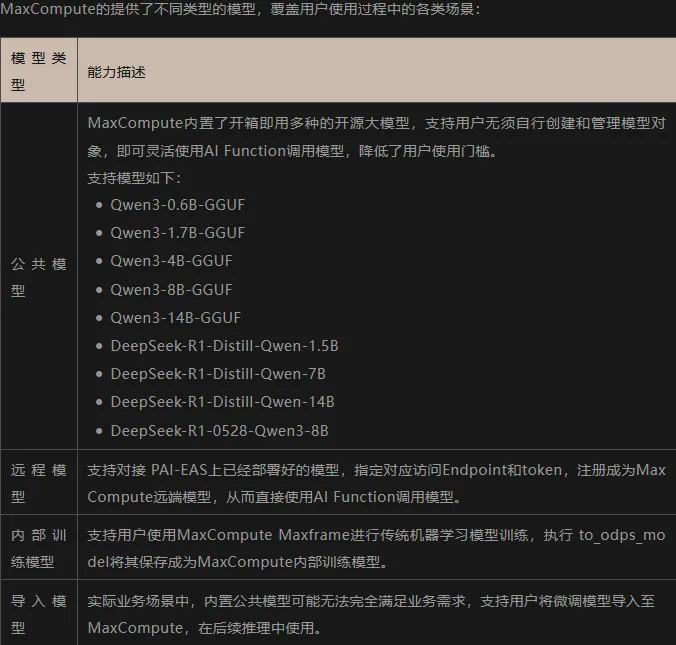Select list item Qwen3-0.6B-GGUF
The width and height of the screenshot is (676, 645).
(x=177, y=205)
